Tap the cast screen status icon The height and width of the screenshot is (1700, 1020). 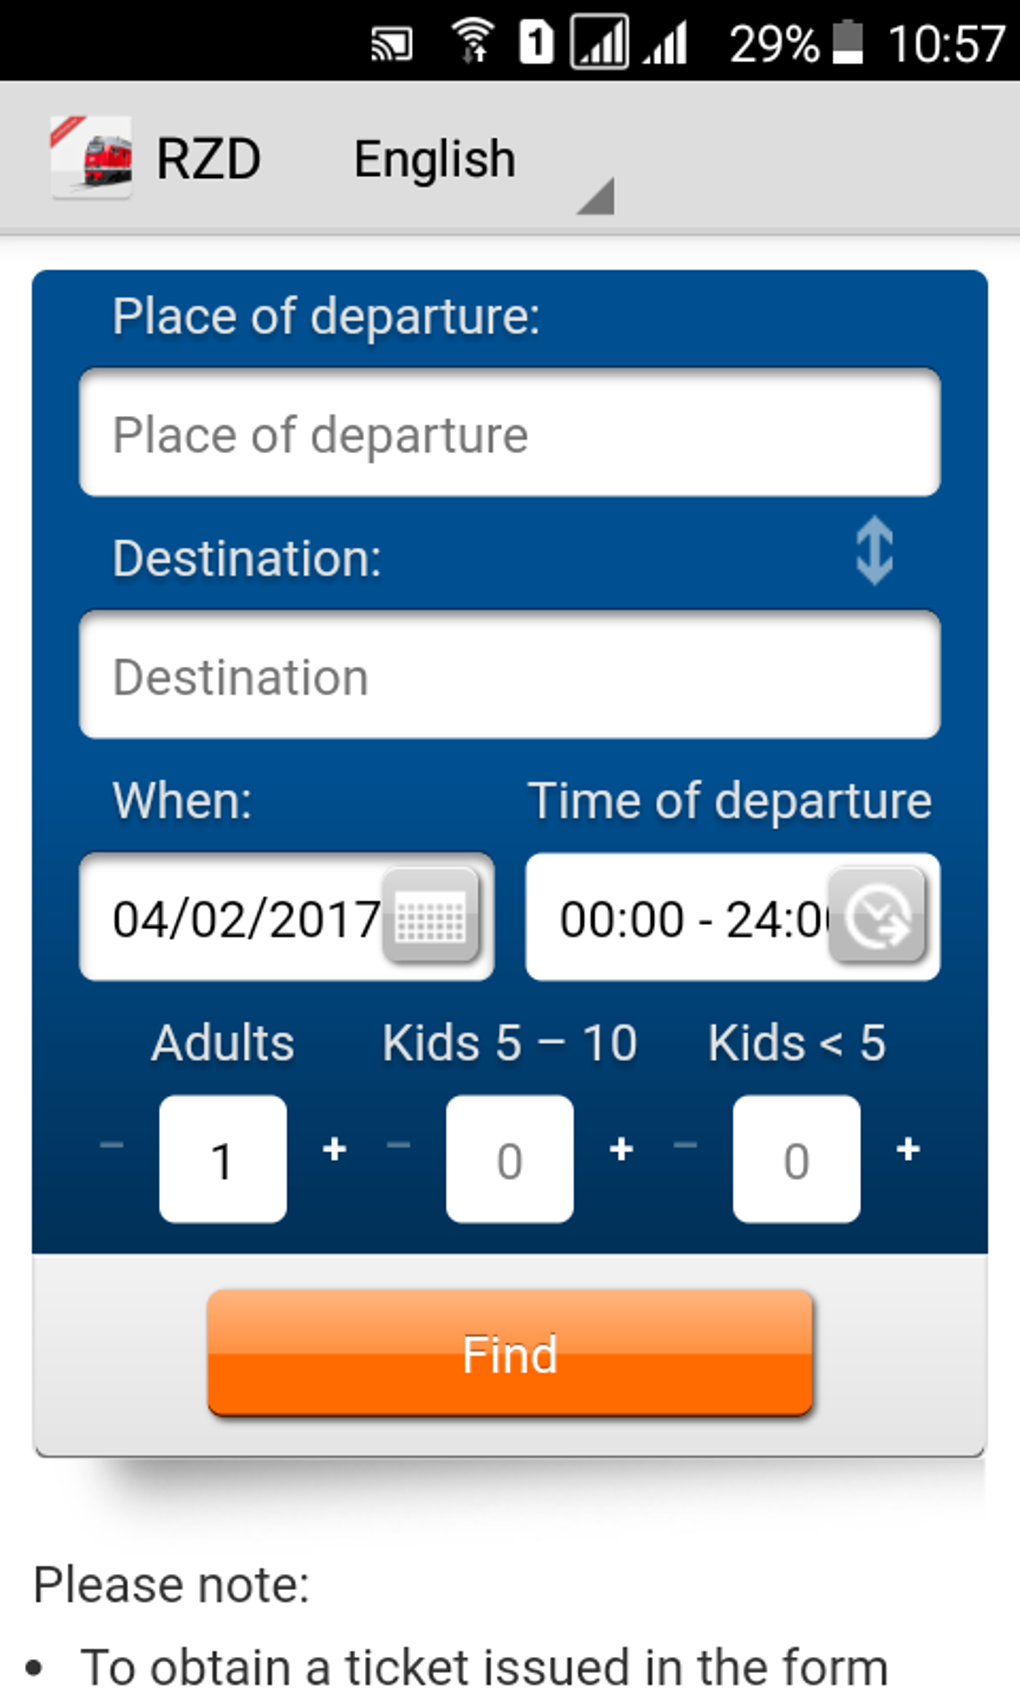click(x=391, y=44)
